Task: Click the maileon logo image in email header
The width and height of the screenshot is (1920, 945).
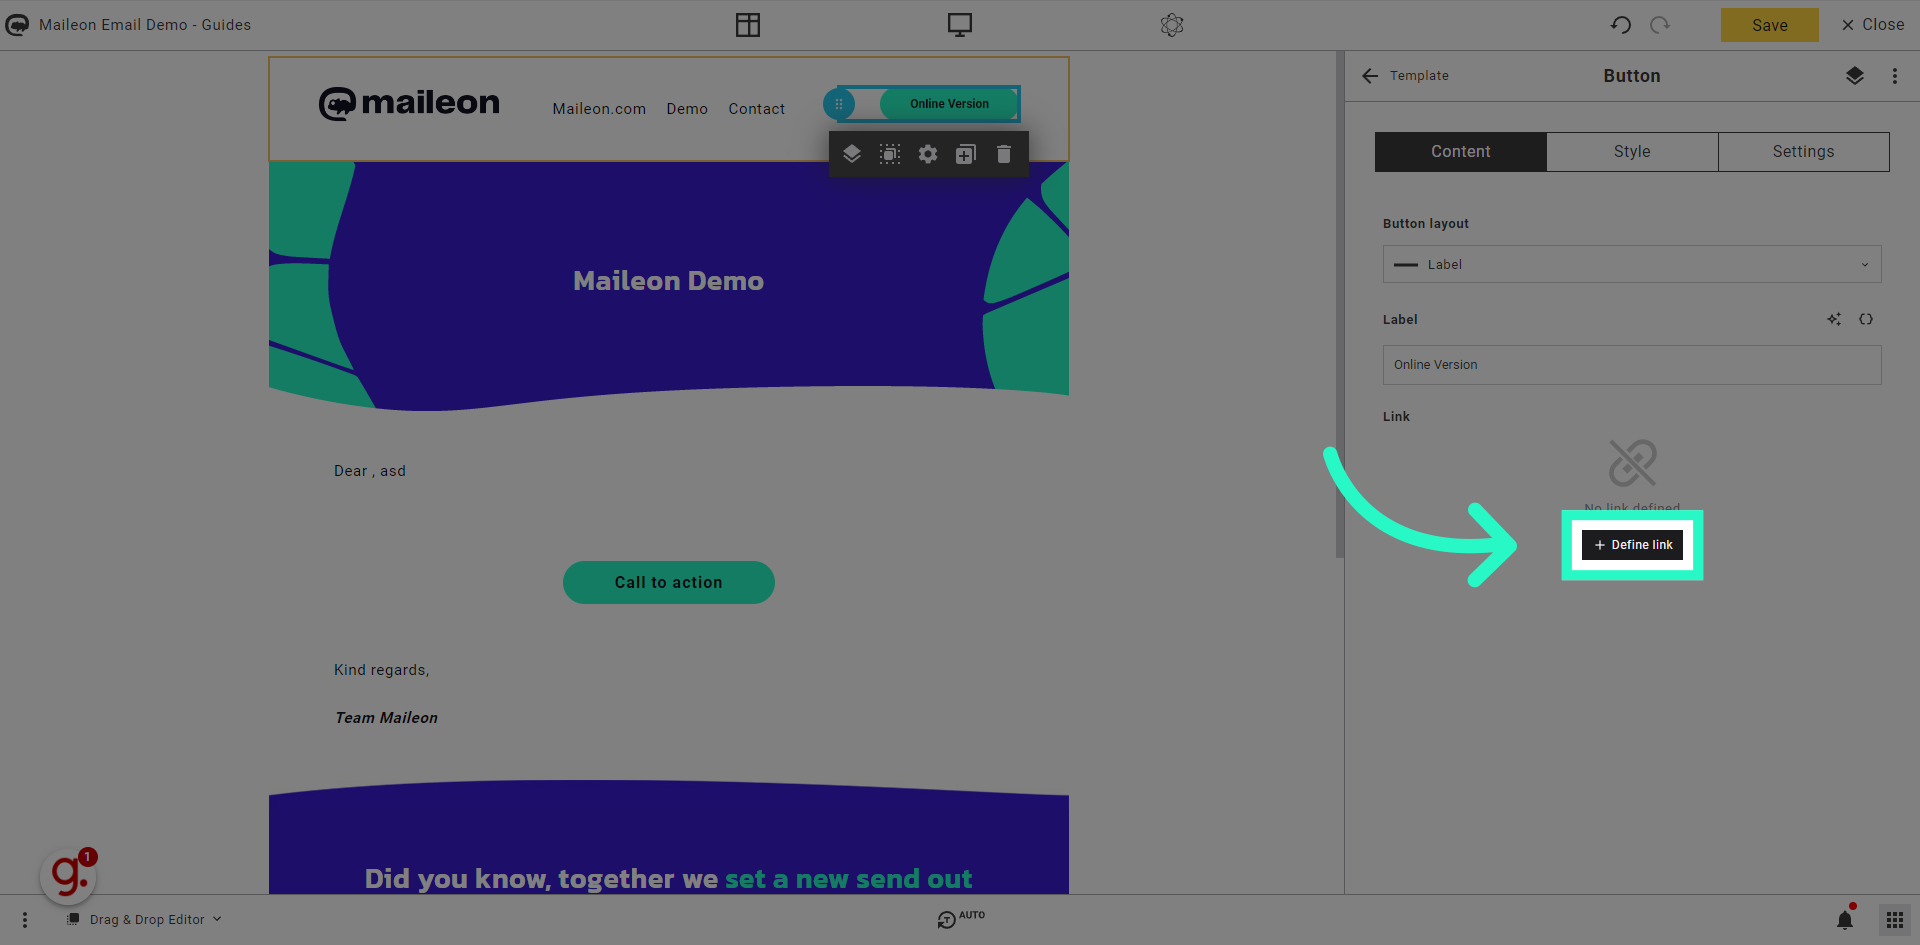Action: tap(409, 103)
